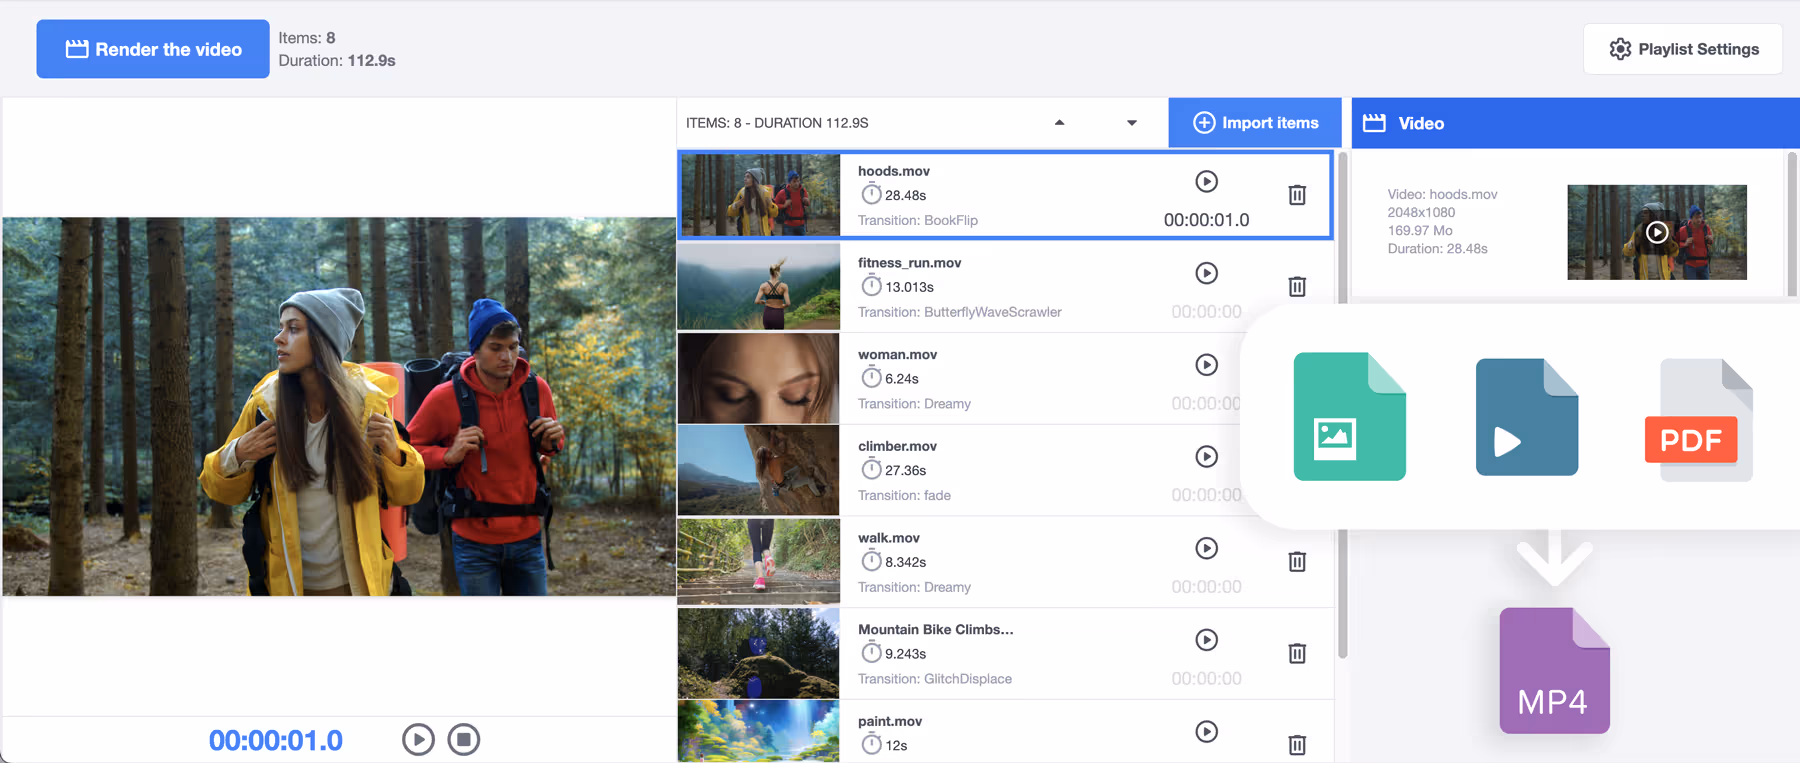Open Playlist Settings

[x=1683, y=49]
